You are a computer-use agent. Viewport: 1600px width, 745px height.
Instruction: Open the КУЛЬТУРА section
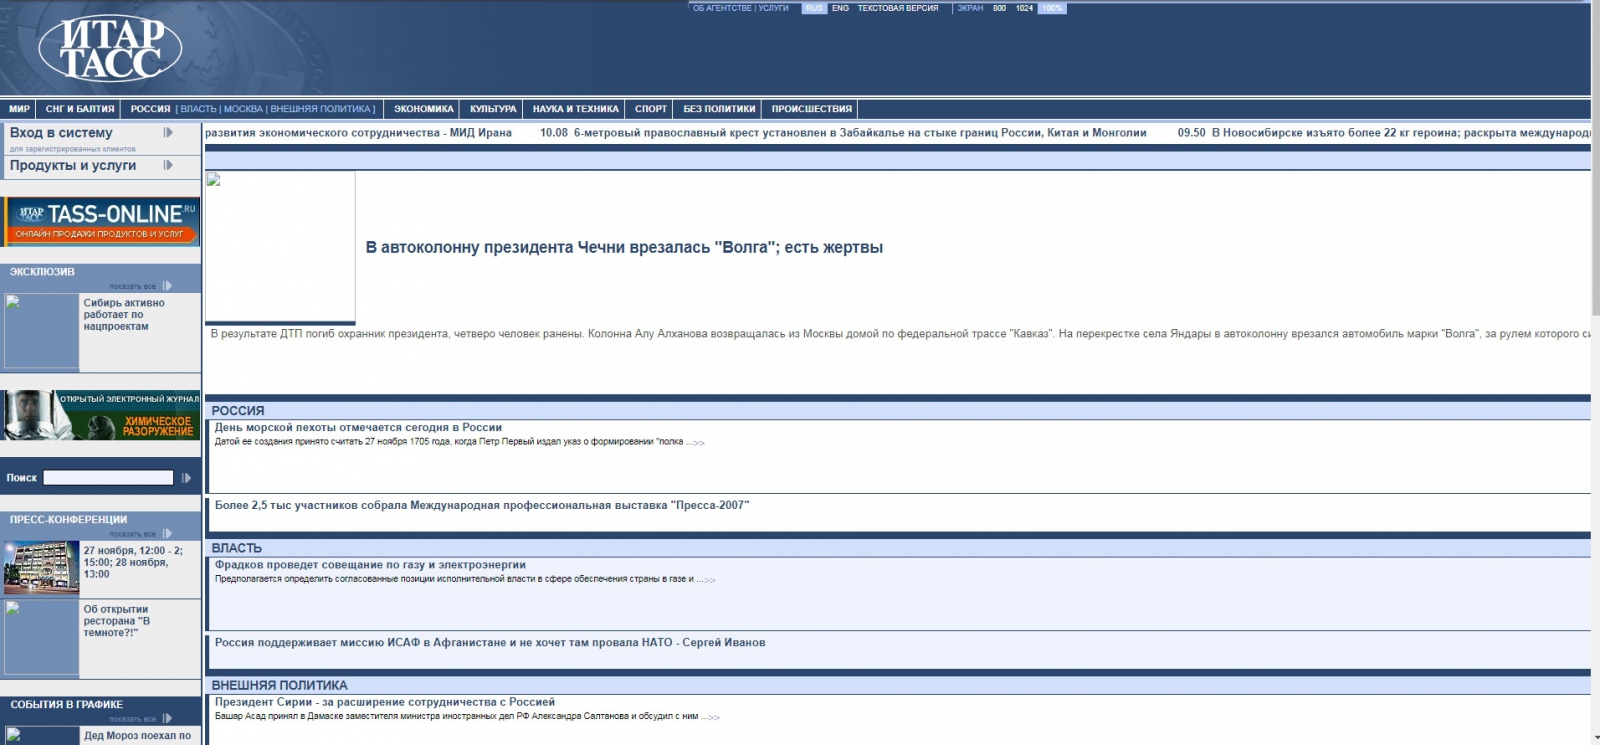tap(493, 109)
